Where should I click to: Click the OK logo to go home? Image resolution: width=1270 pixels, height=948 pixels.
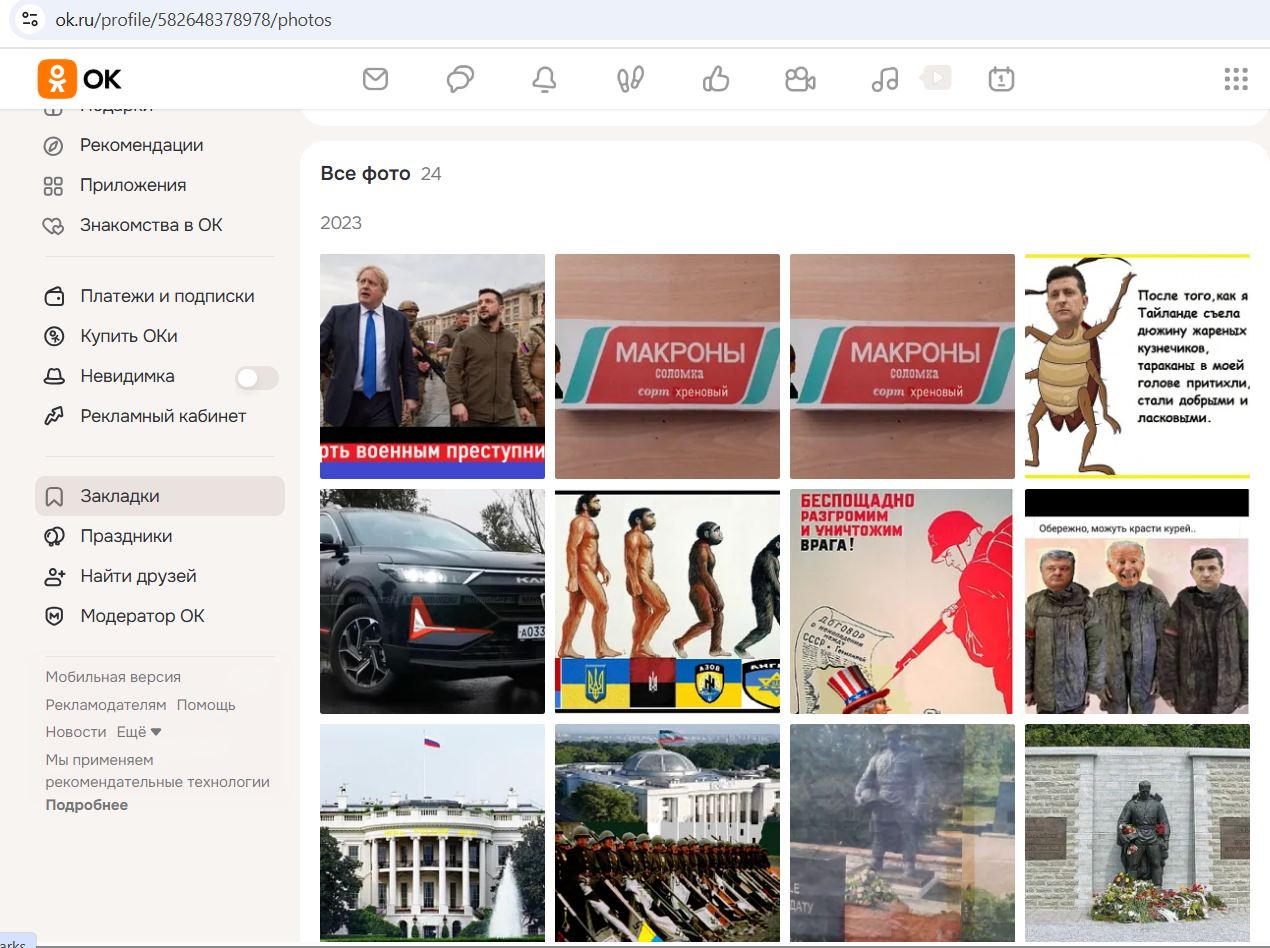tap(80, 79)
